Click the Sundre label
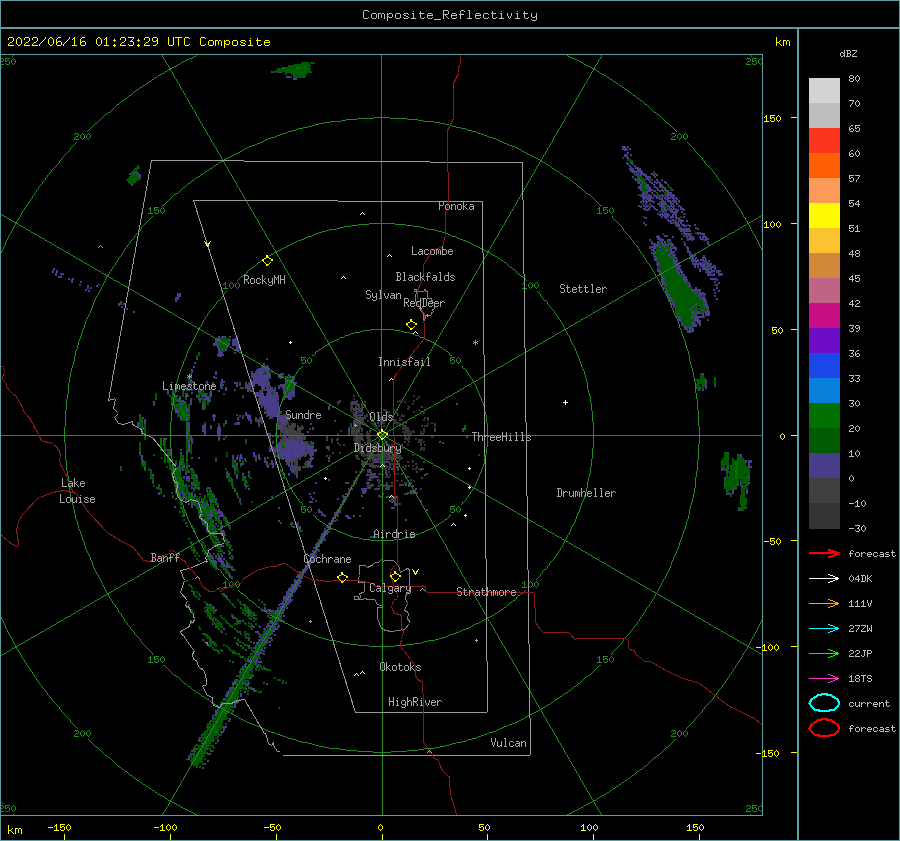The image size is (900, 841). [x=303, y=414]
